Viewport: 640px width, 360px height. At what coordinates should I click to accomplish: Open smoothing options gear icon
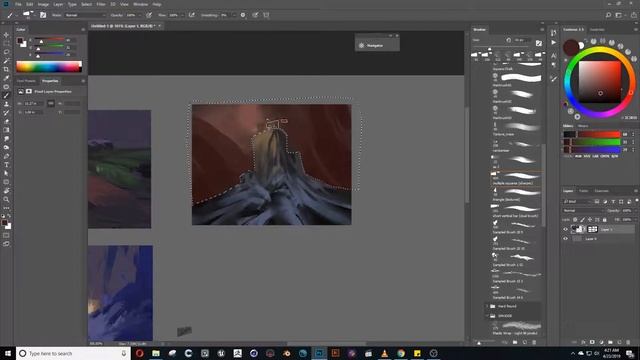243,15
